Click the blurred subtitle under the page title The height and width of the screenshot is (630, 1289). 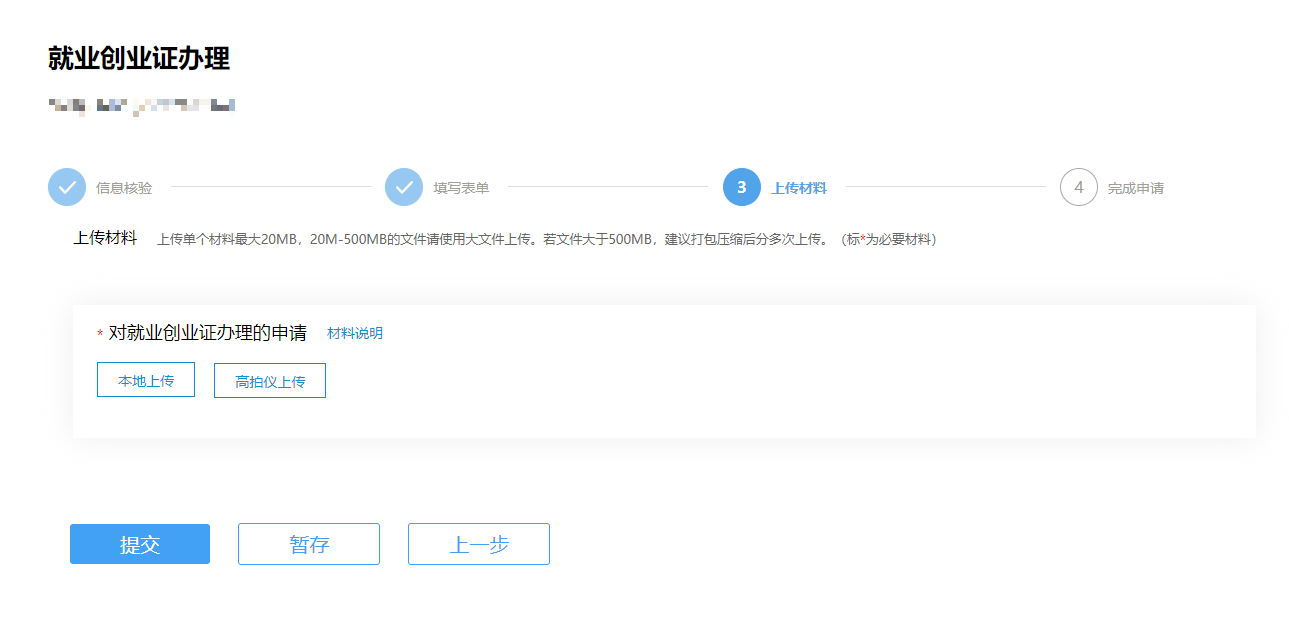[x=141, y=105]
